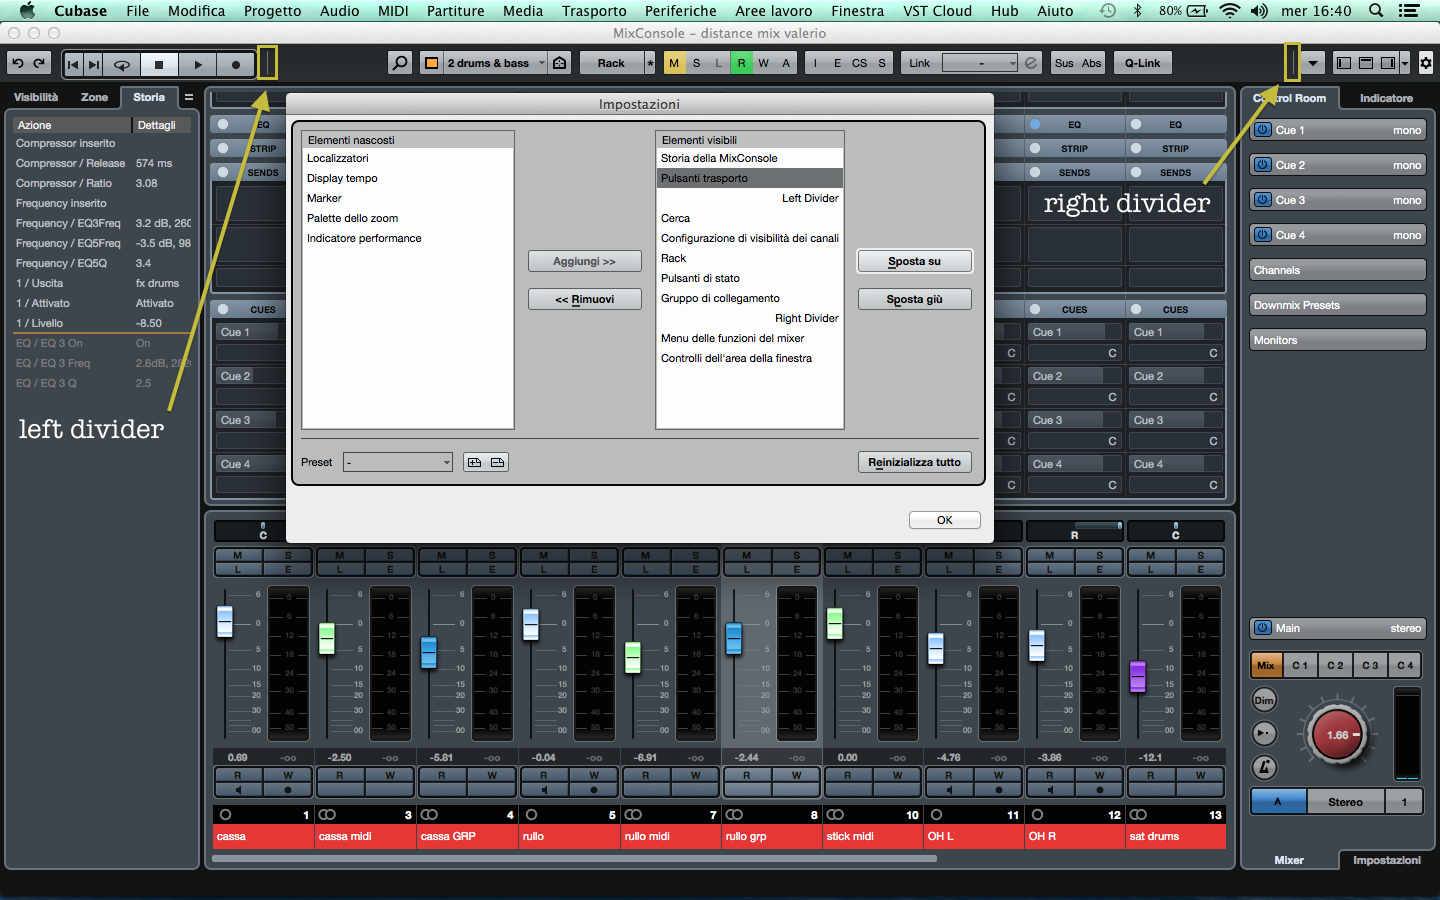Image resolution: width=1440 pixels, height=900 pixels.
Task: Toggle Main power button in Control Room
Action: tap(1262, 628)
